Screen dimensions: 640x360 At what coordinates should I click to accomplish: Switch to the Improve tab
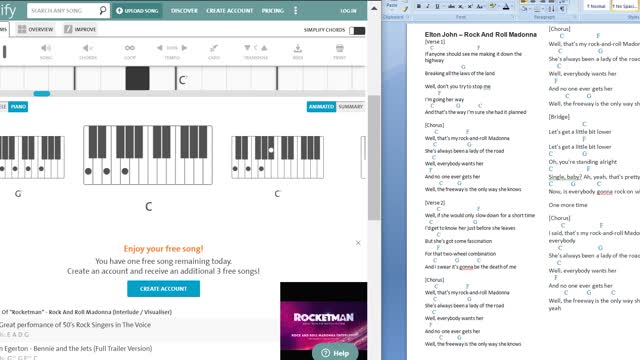point(80,29)
